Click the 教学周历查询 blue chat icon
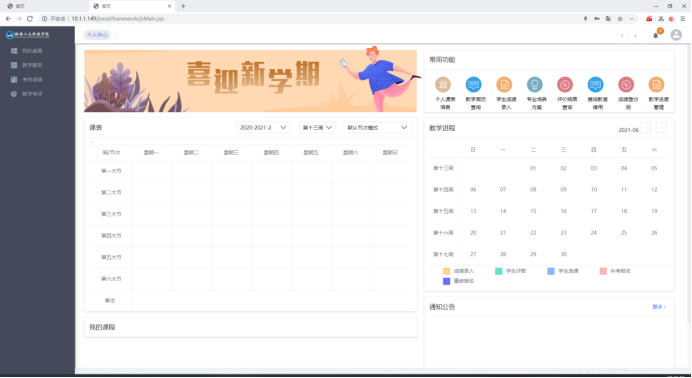Screen dimensions: 692x378 click(x=474, y=84)
